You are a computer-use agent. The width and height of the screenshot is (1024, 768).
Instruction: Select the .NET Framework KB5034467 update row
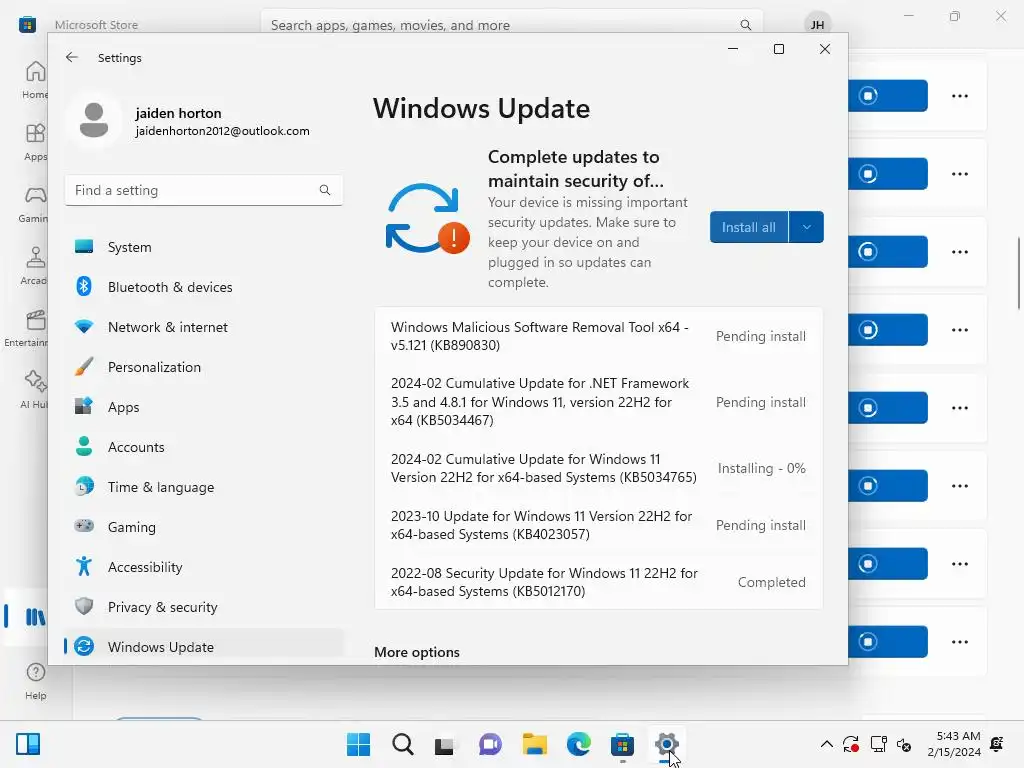tap(598, 402)
